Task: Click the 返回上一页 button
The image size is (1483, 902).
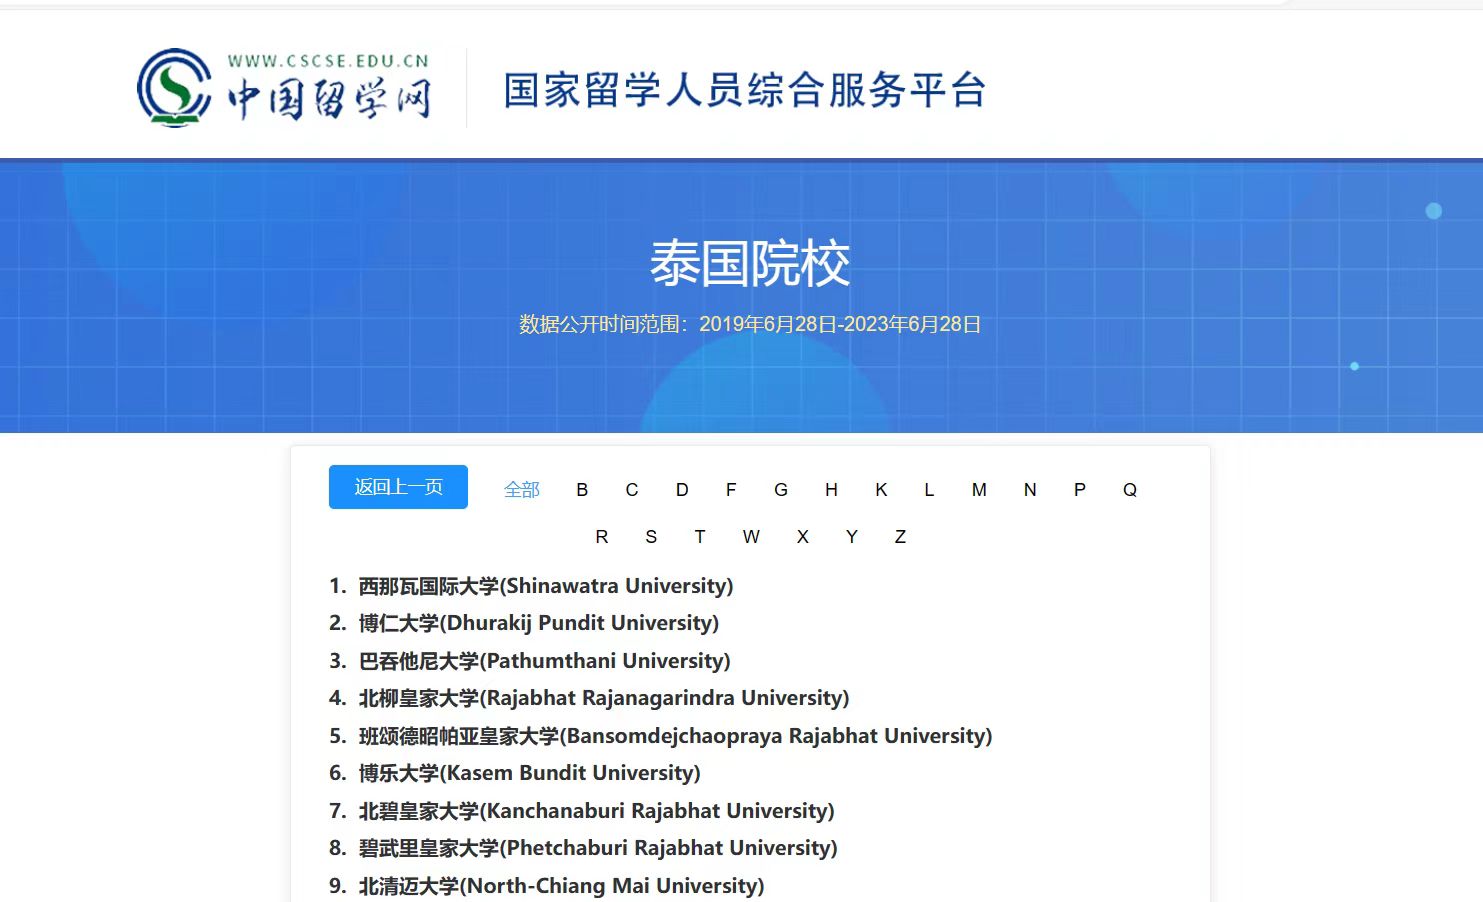Action: (398, 487)
